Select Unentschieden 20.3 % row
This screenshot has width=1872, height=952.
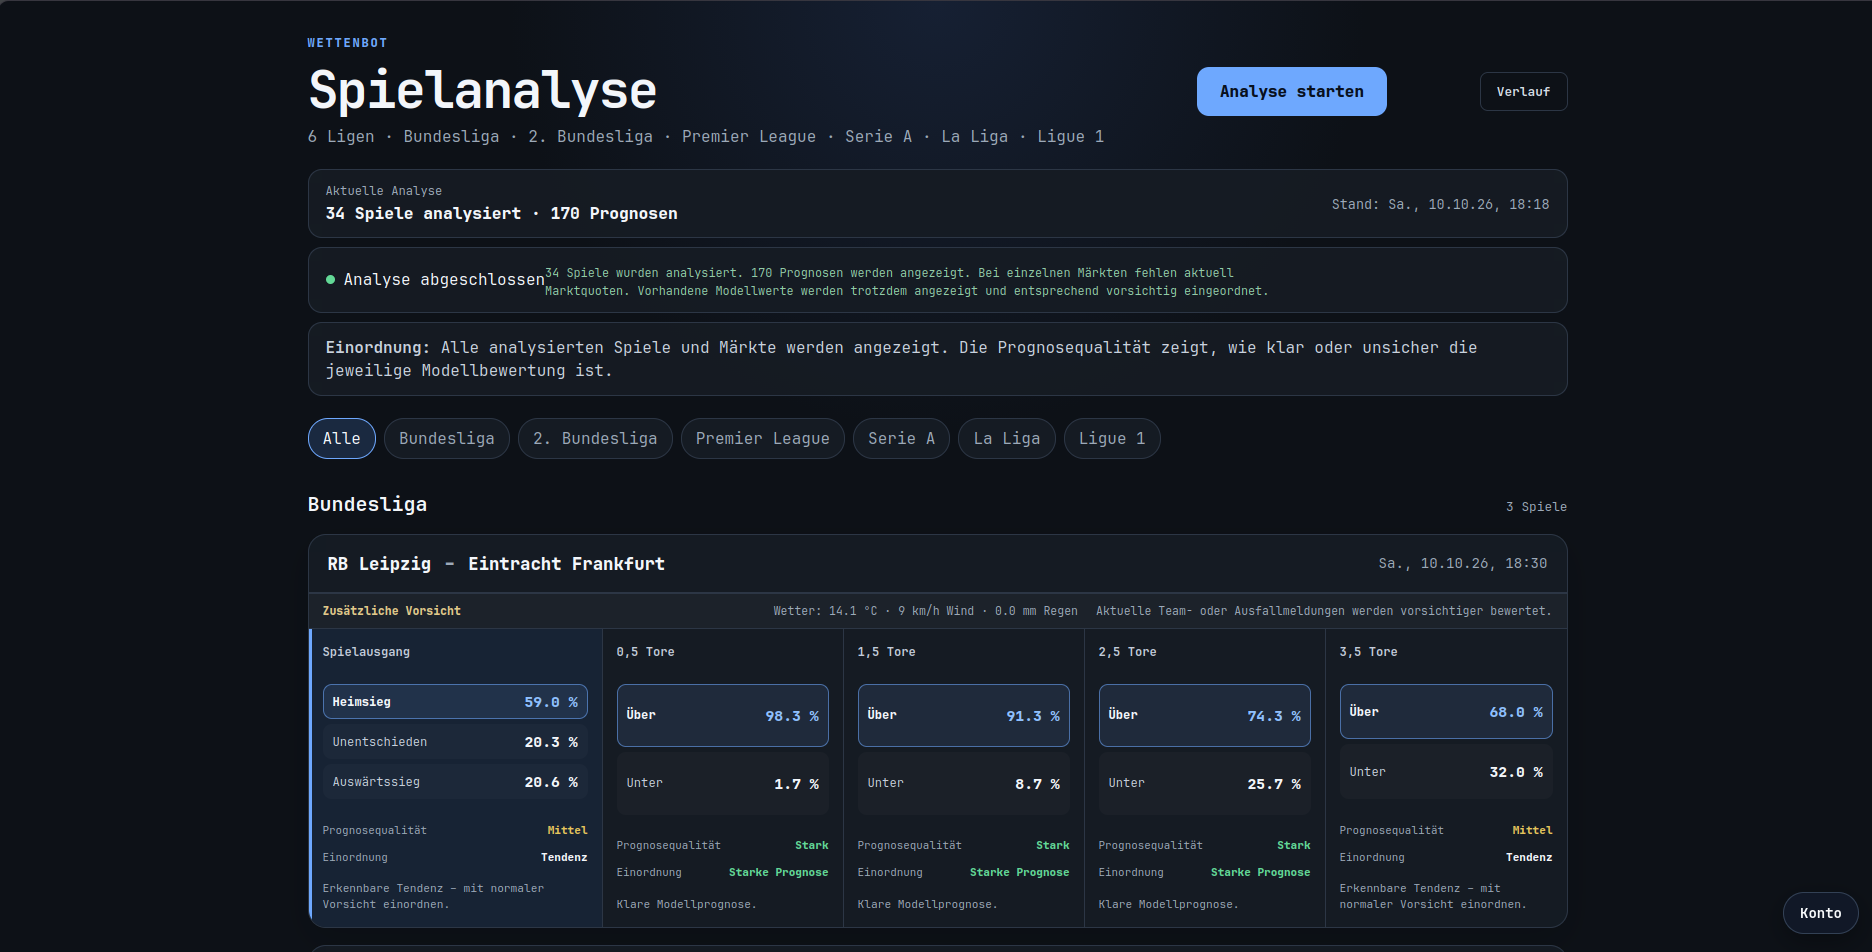pyautogui.click(x=455, y=741)
